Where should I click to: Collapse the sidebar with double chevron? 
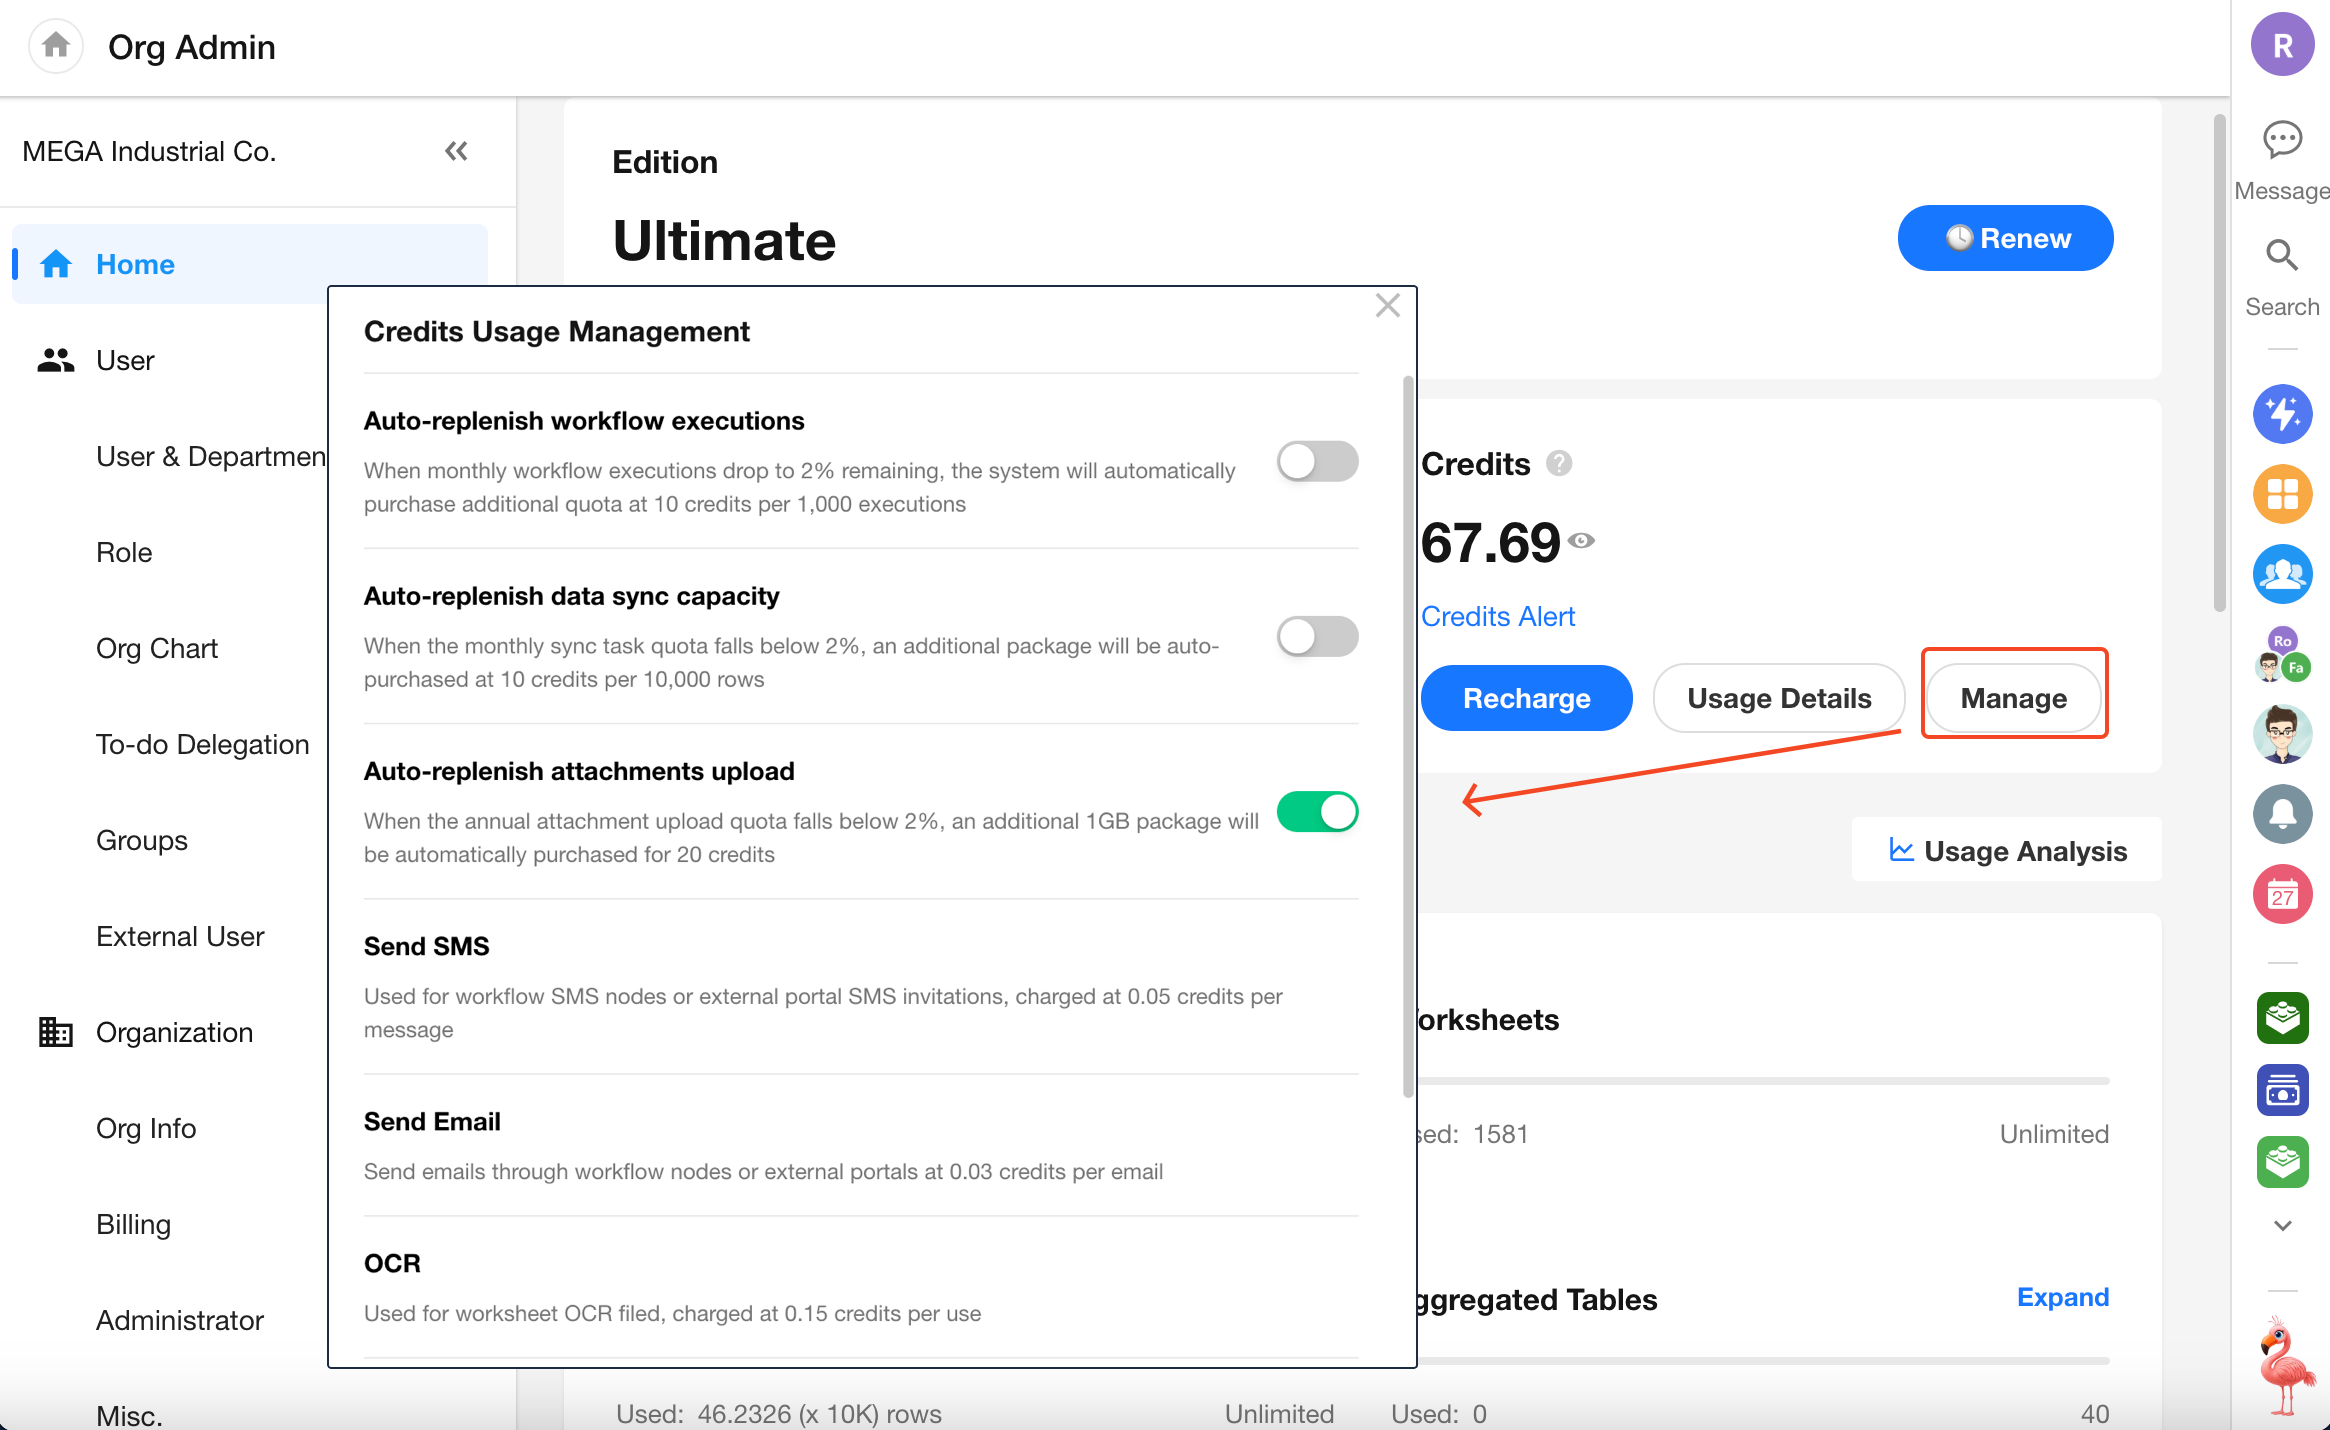(456, 151)
